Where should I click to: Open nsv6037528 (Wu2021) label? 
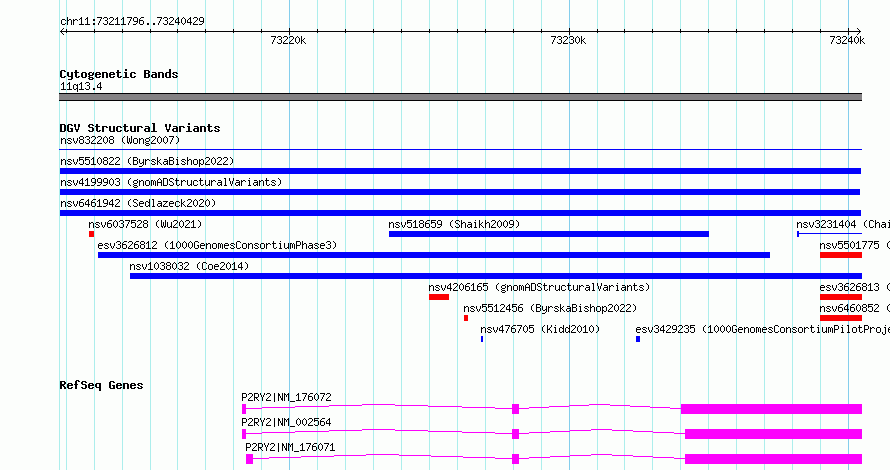pyautogui.click(x=145, y=224)
